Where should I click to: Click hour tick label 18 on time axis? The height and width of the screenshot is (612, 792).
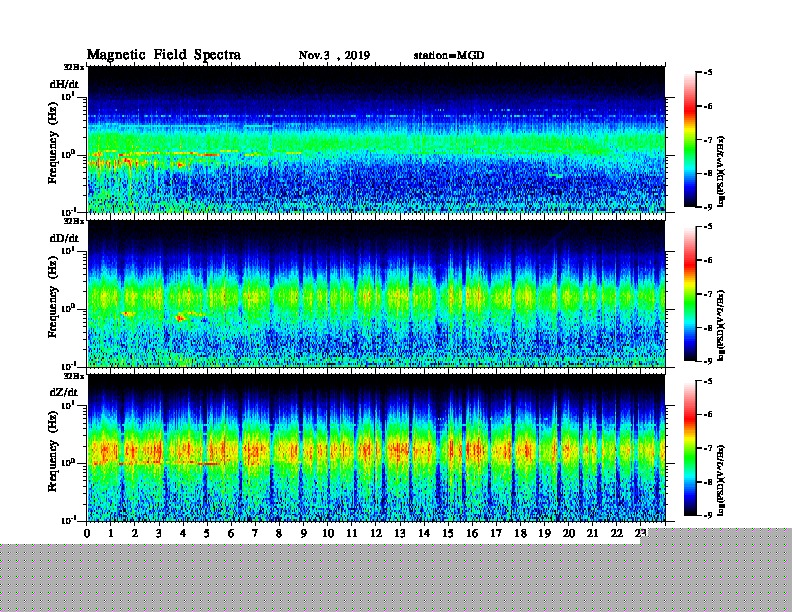tap(520, 533)
